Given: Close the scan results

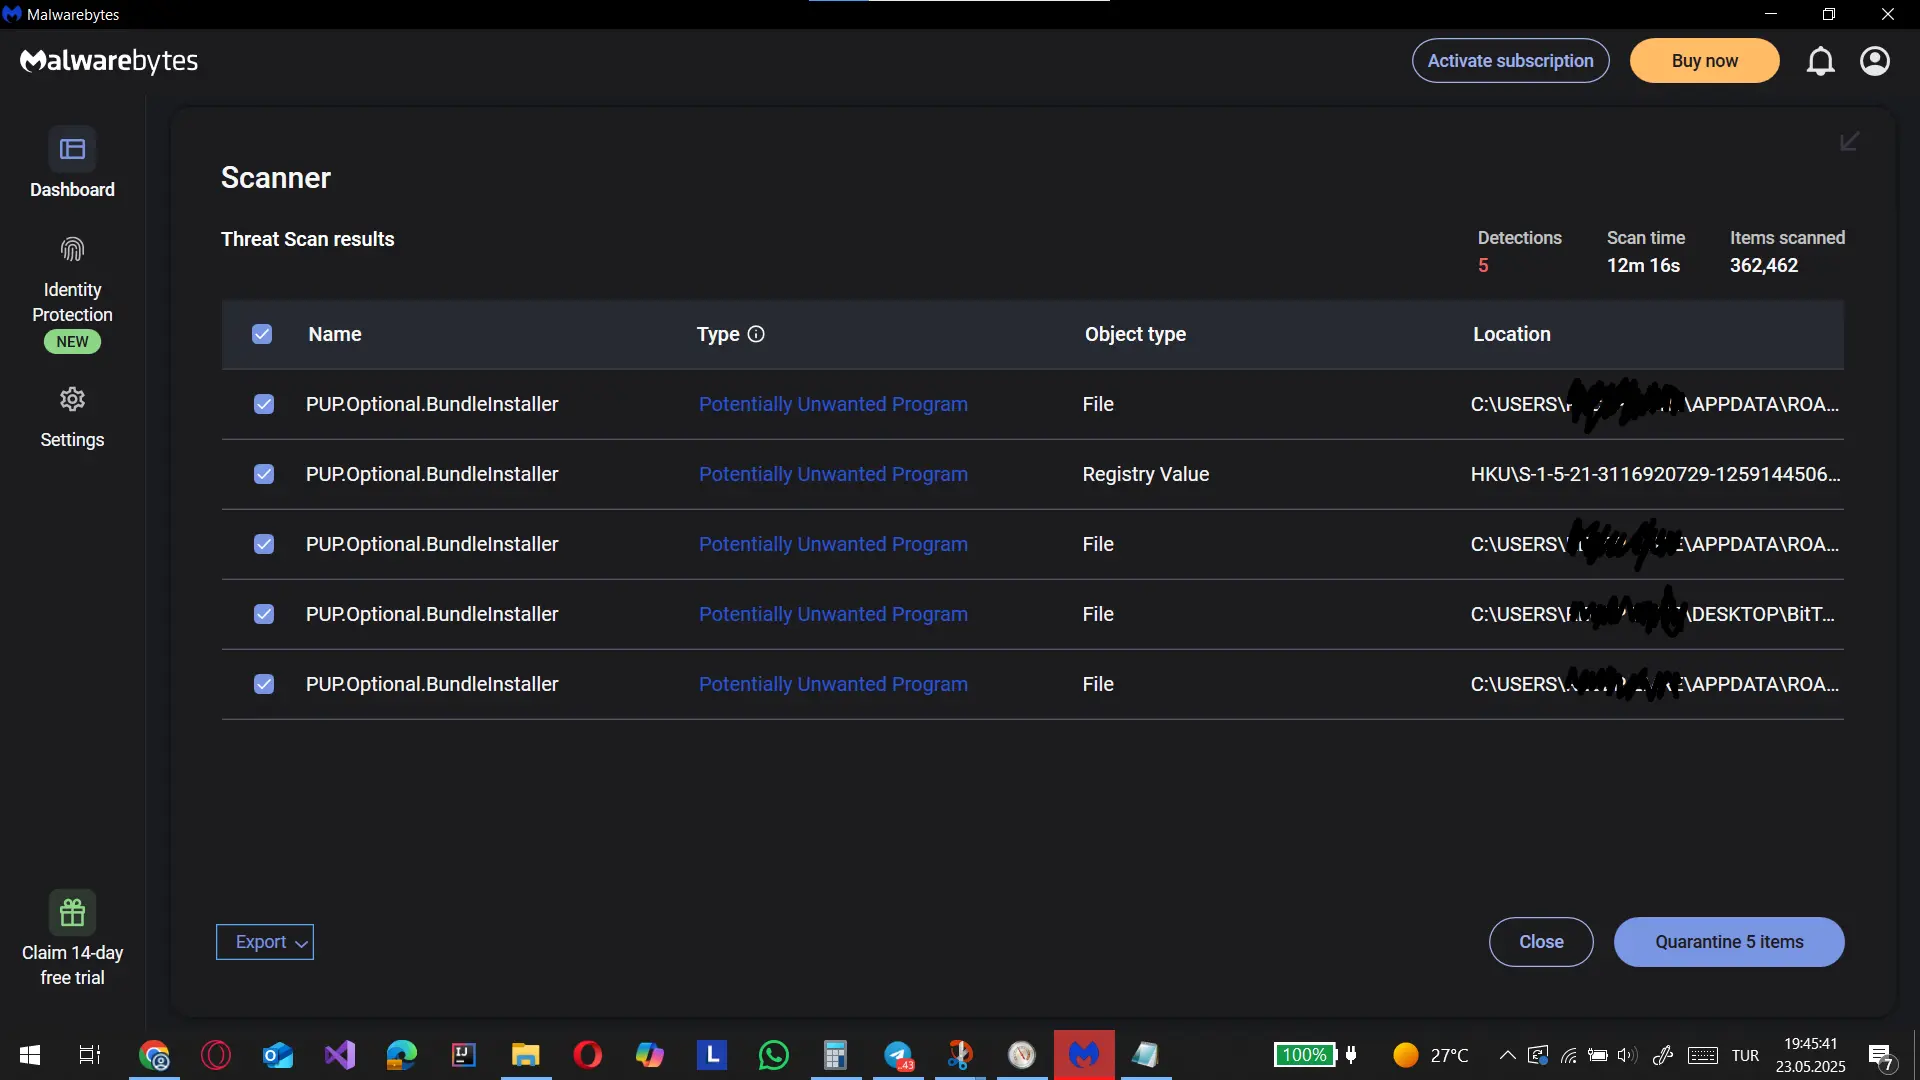Looking at the screenshot, I should [1541, 942].
